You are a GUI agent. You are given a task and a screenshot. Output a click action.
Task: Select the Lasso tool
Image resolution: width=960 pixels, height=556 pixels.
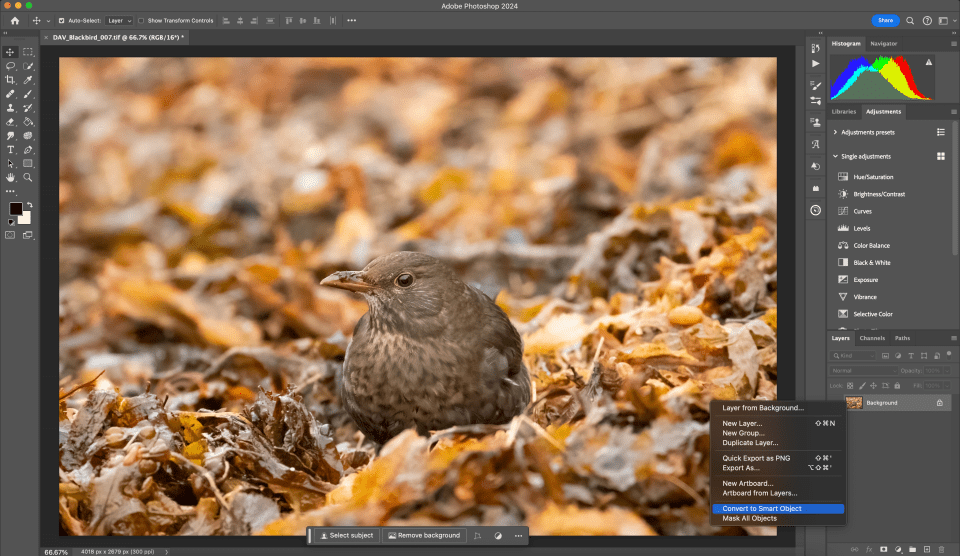(10, 66)
